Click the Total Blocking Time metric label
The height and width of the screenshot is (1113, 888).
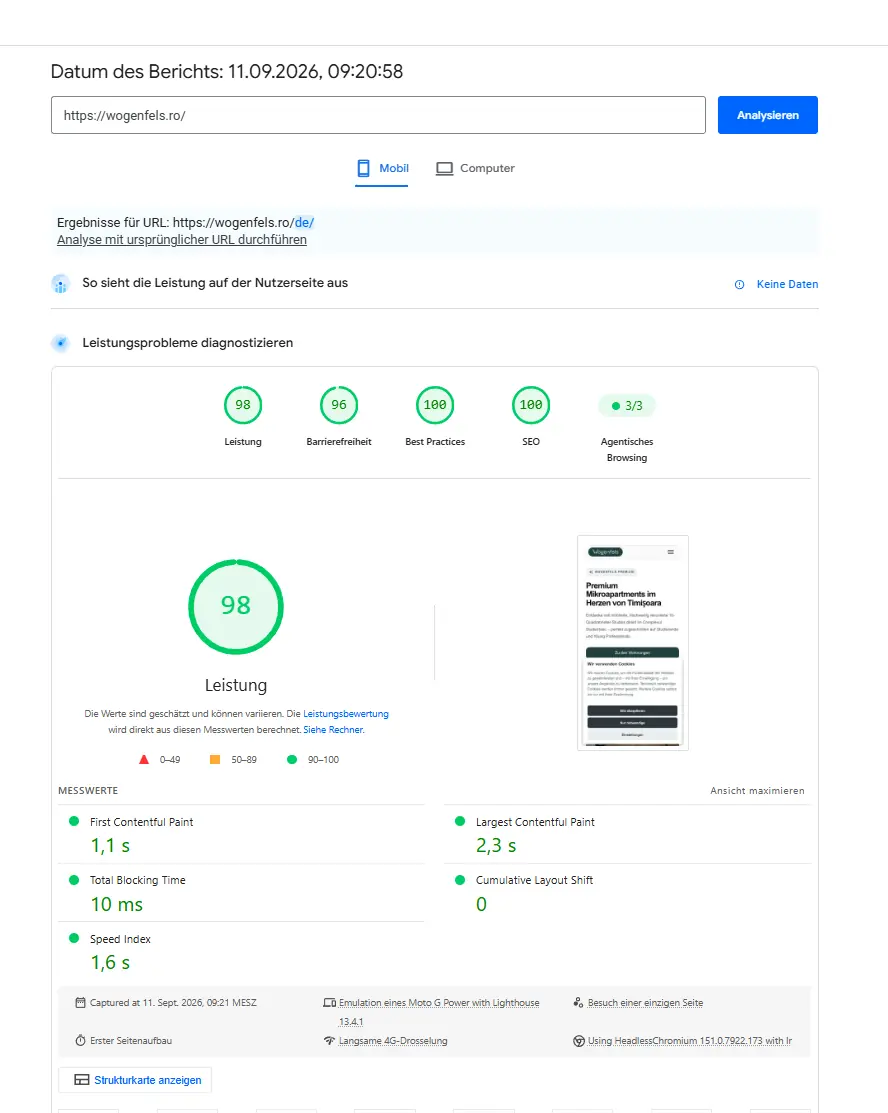(x=138, y=880)
